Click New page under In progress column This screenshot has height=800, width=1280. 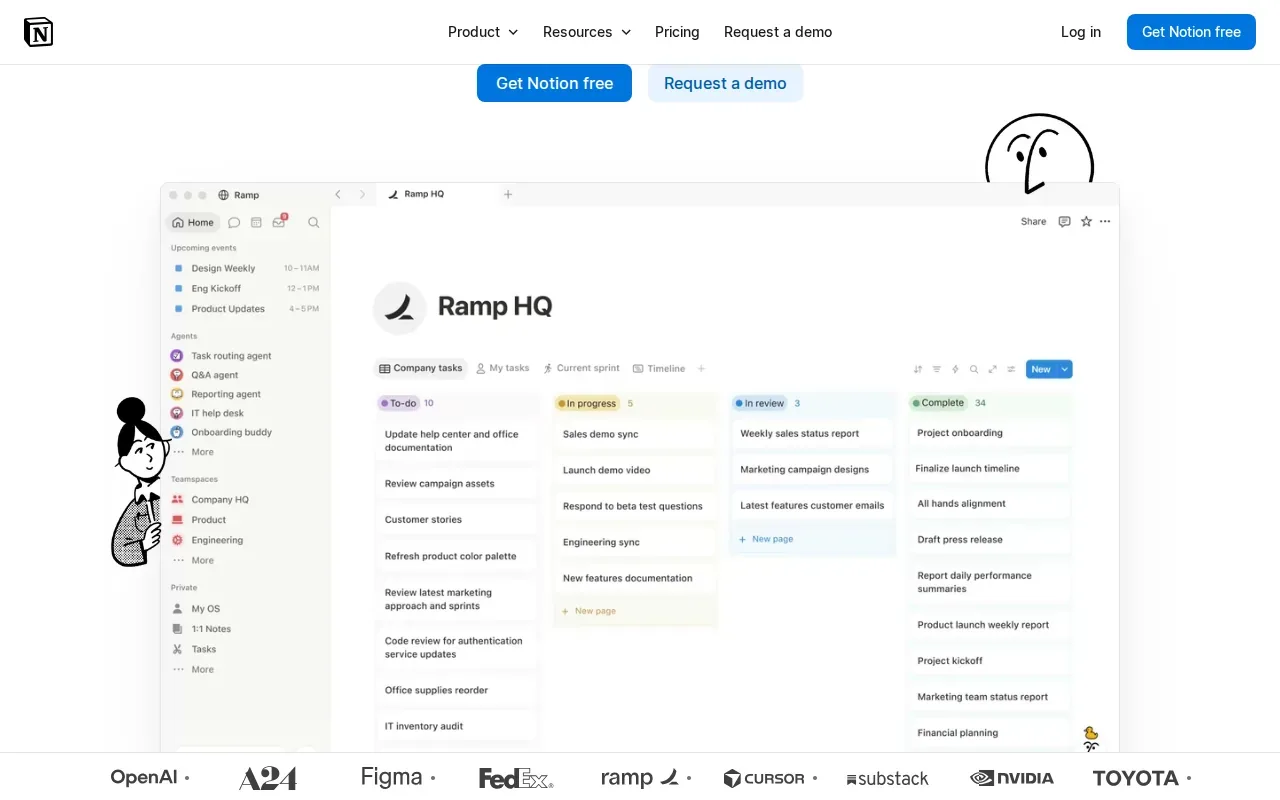[x=589, y=611]
